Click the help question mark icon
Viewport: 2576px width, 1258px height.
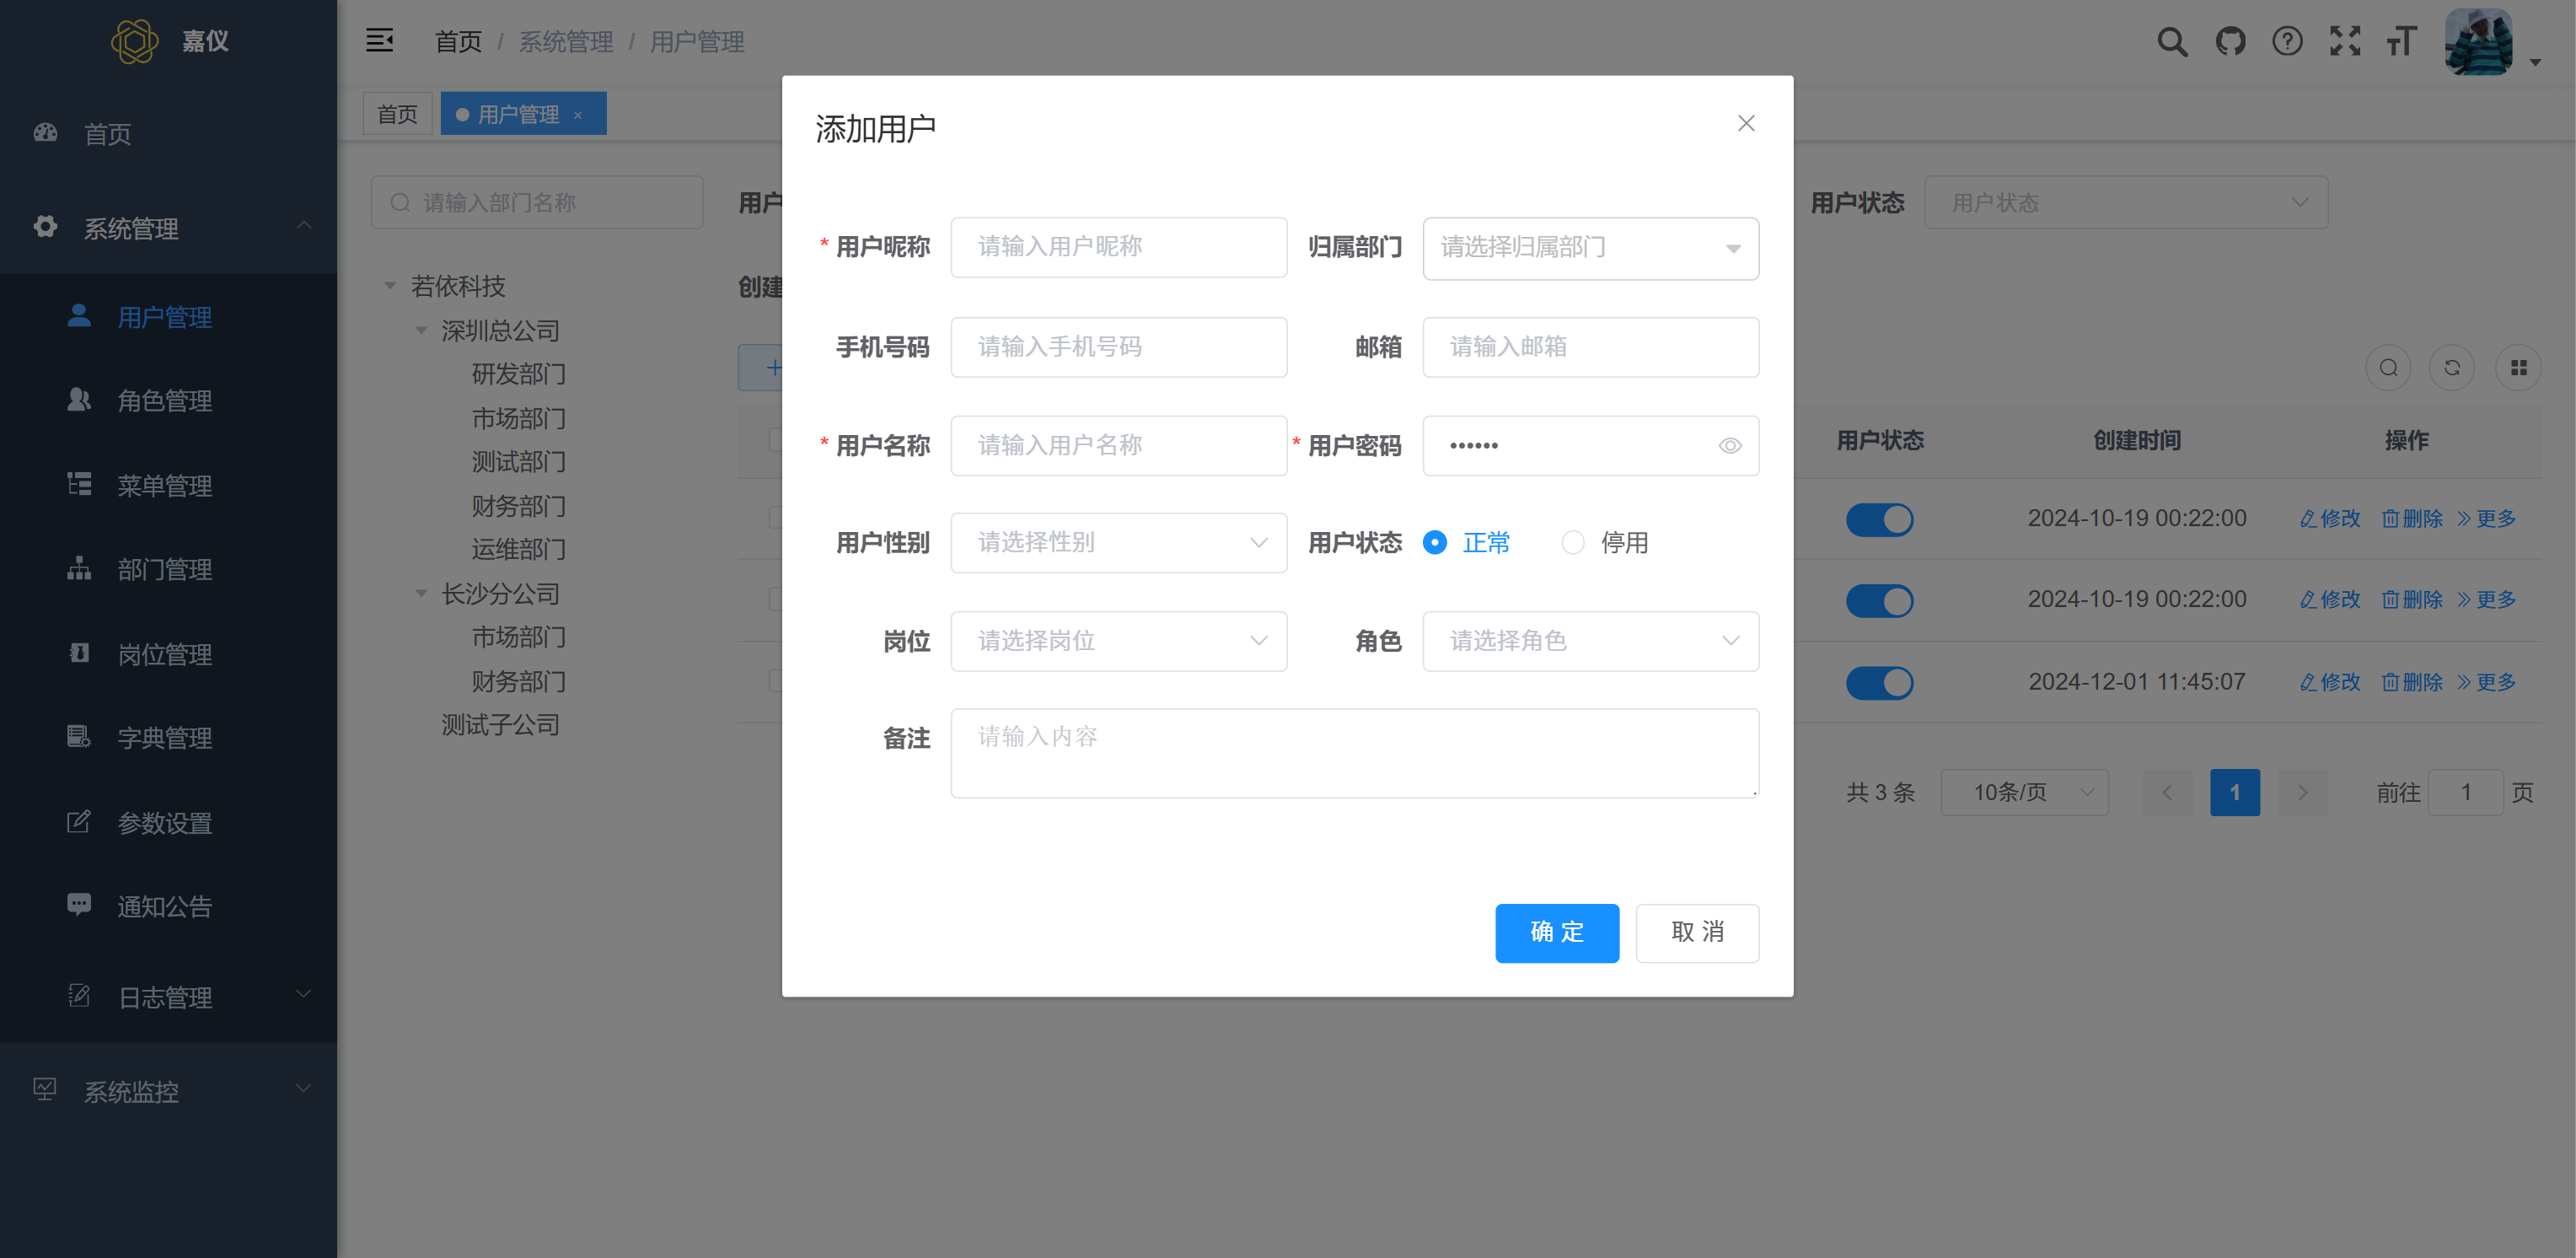[x=2287, y=41]
